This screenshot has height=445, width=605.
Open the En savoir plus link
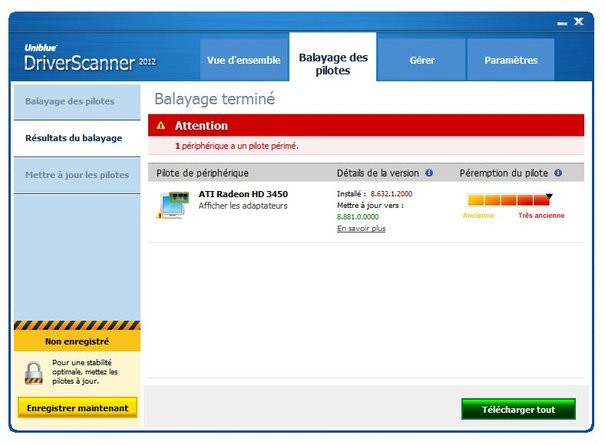(x=361, y=228)
